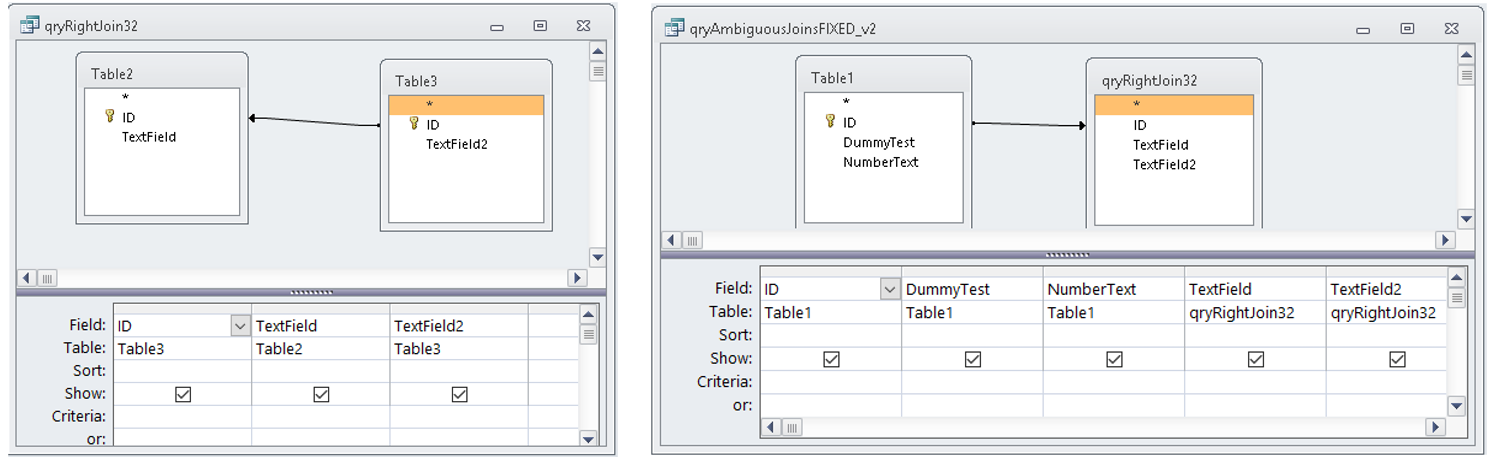Click the scroll up arrow in qryRightJoin32 design grid

pyautogui.click(x=588, y=316)
